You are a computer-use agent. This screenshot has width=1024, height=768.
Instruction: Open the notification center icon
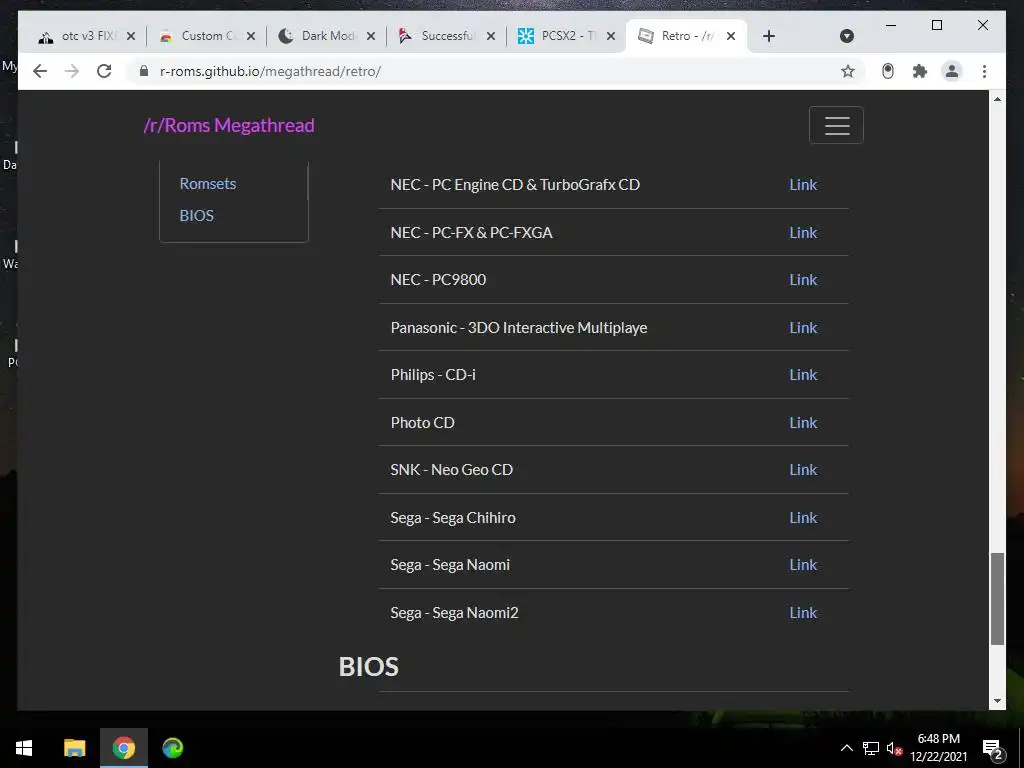[x=993, y=748]
